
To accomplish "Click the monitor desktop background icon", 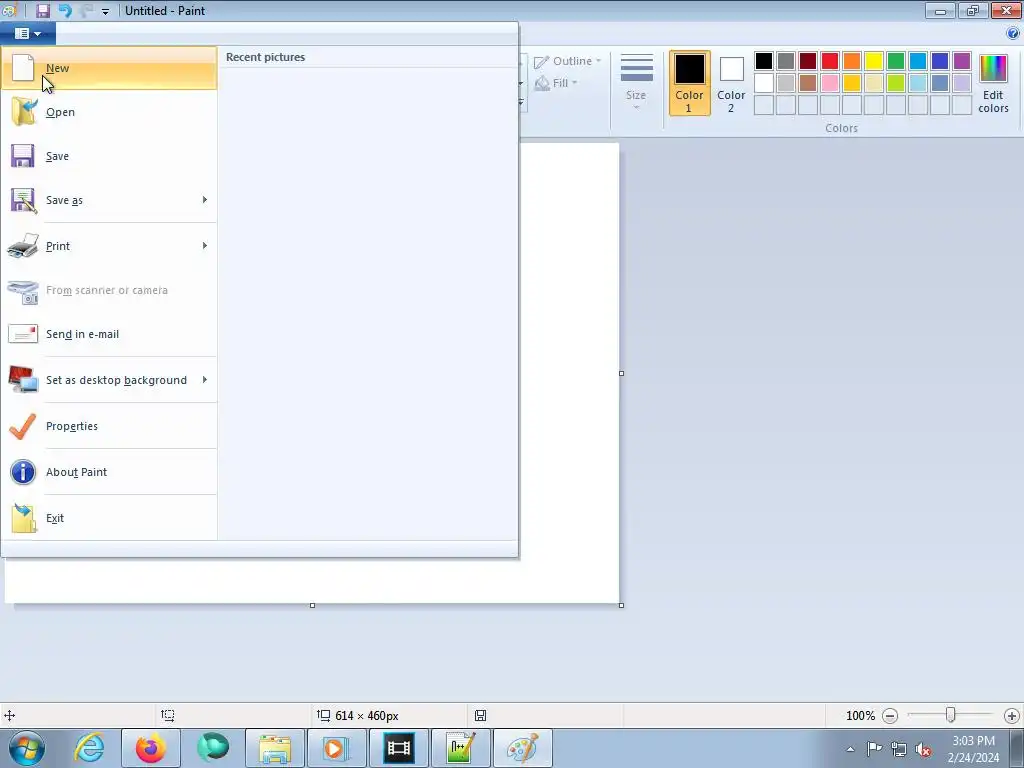I will [x=23, y=379].
